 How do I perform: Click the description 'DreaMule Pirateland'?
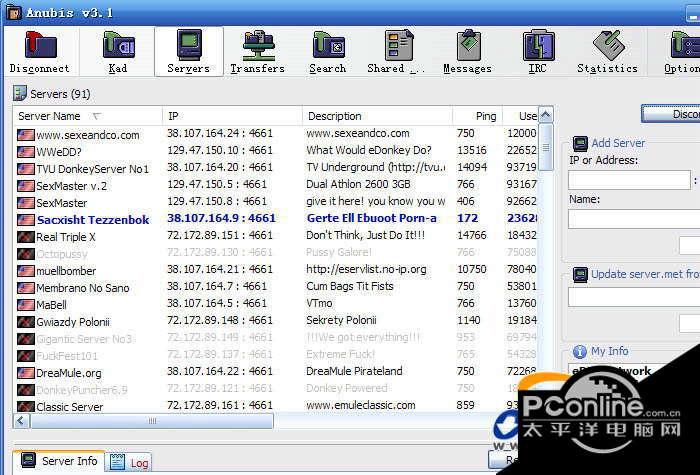pos(354,371)
